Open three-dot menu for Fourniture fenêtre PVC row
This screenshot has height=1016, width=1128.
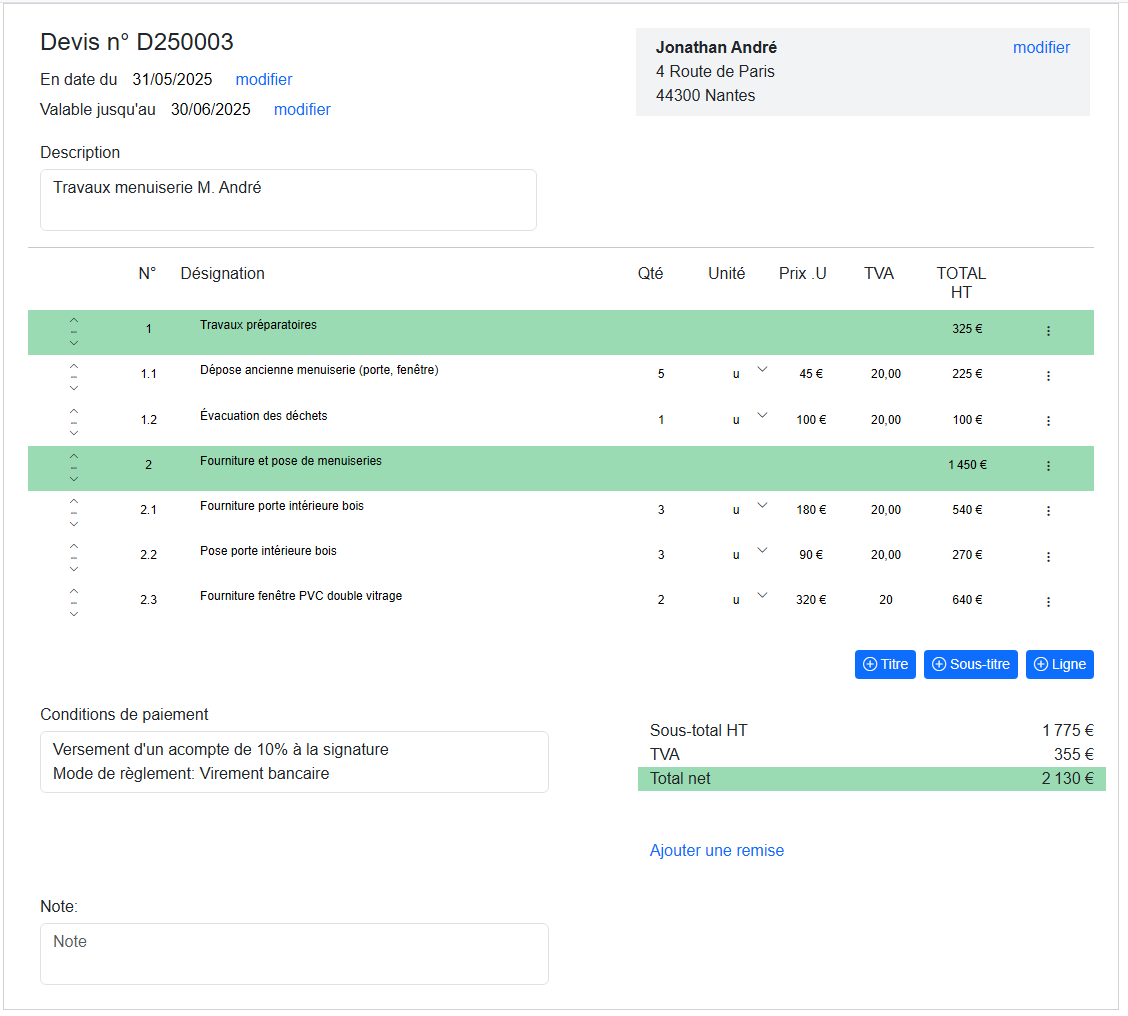(x=1047, y=602)
